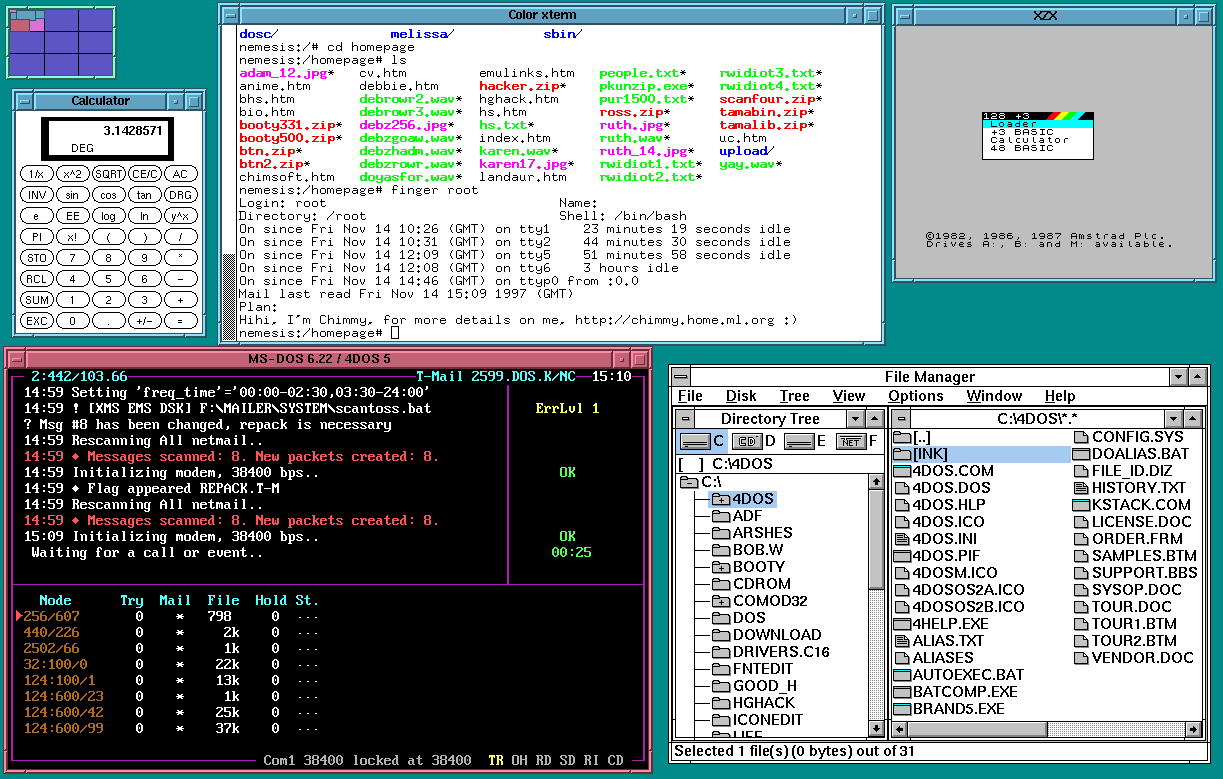Click the PI key on the Calculator
This screenshot has width=1223, height=779.
[x=37, y=237]
